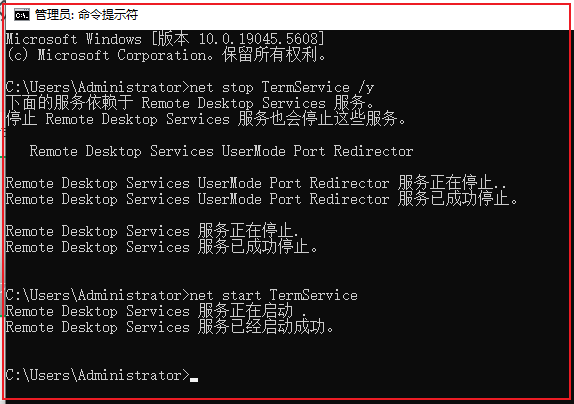Click the indented 'UserMode Port Redirector' service name
574x404 pixels.
221,151
